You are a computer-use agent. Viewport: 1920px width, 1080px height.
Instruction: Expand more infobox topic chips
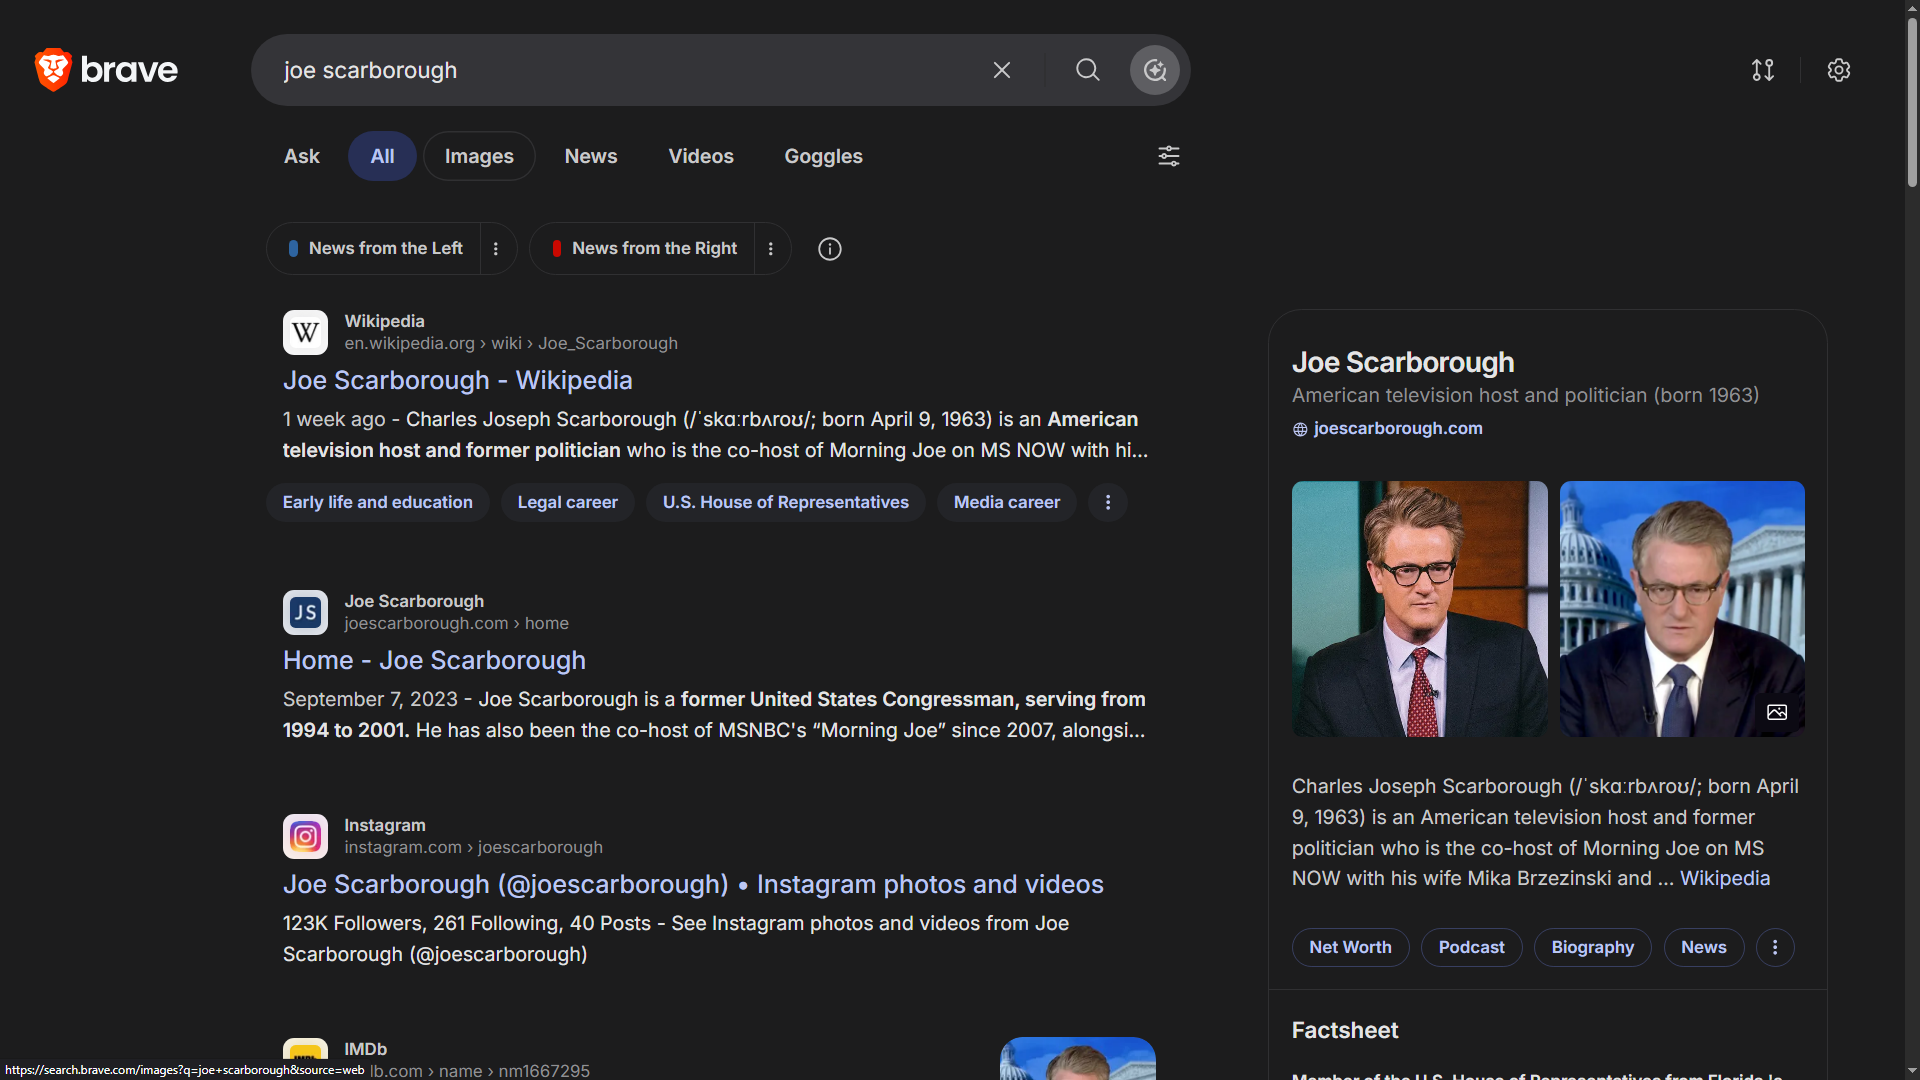(x=1774, y=947)
